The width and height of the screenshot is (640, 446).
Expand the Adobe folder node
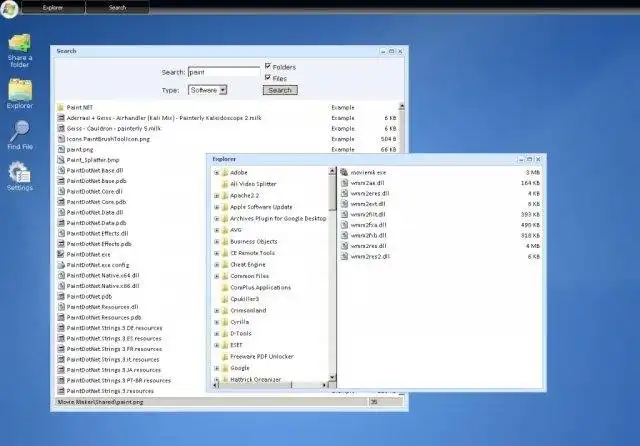tap(217, 173)
